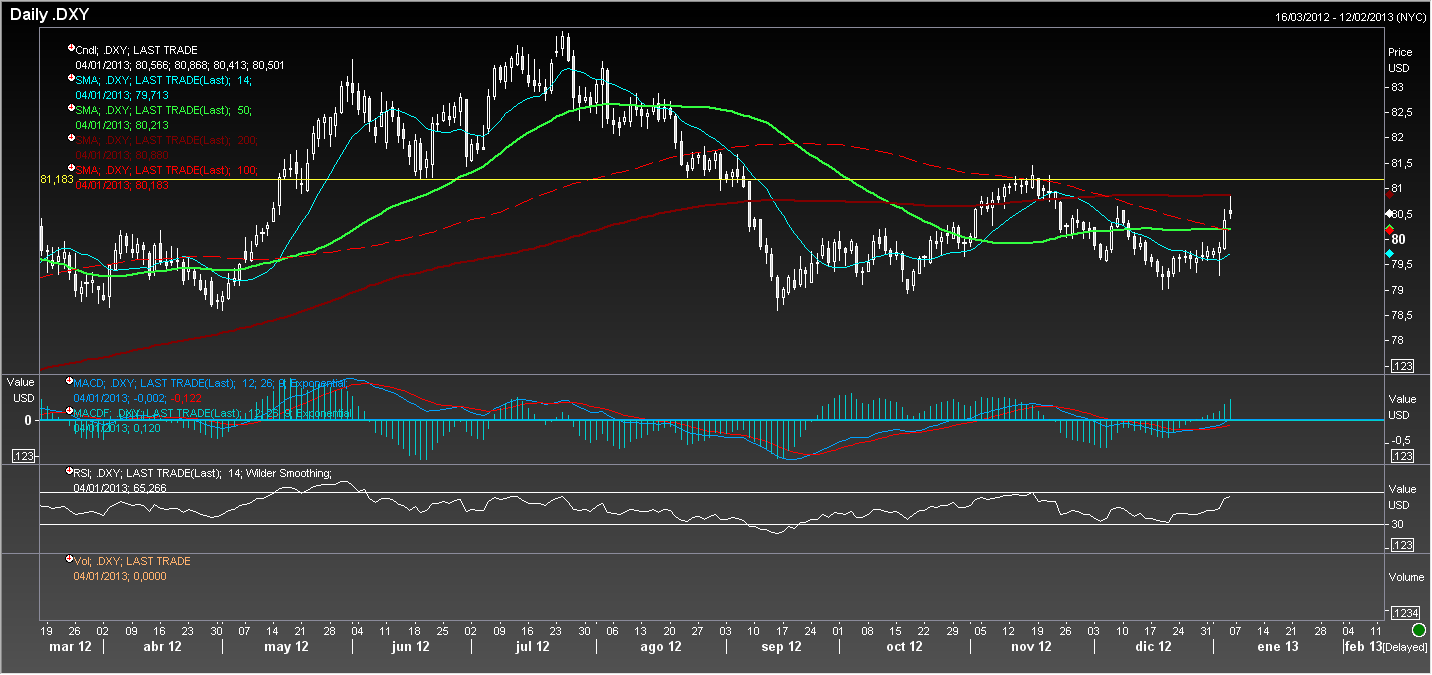Click the SMA 50 legend marker icon
This screenshot has width=1432, height=675.
coord(71,108)
